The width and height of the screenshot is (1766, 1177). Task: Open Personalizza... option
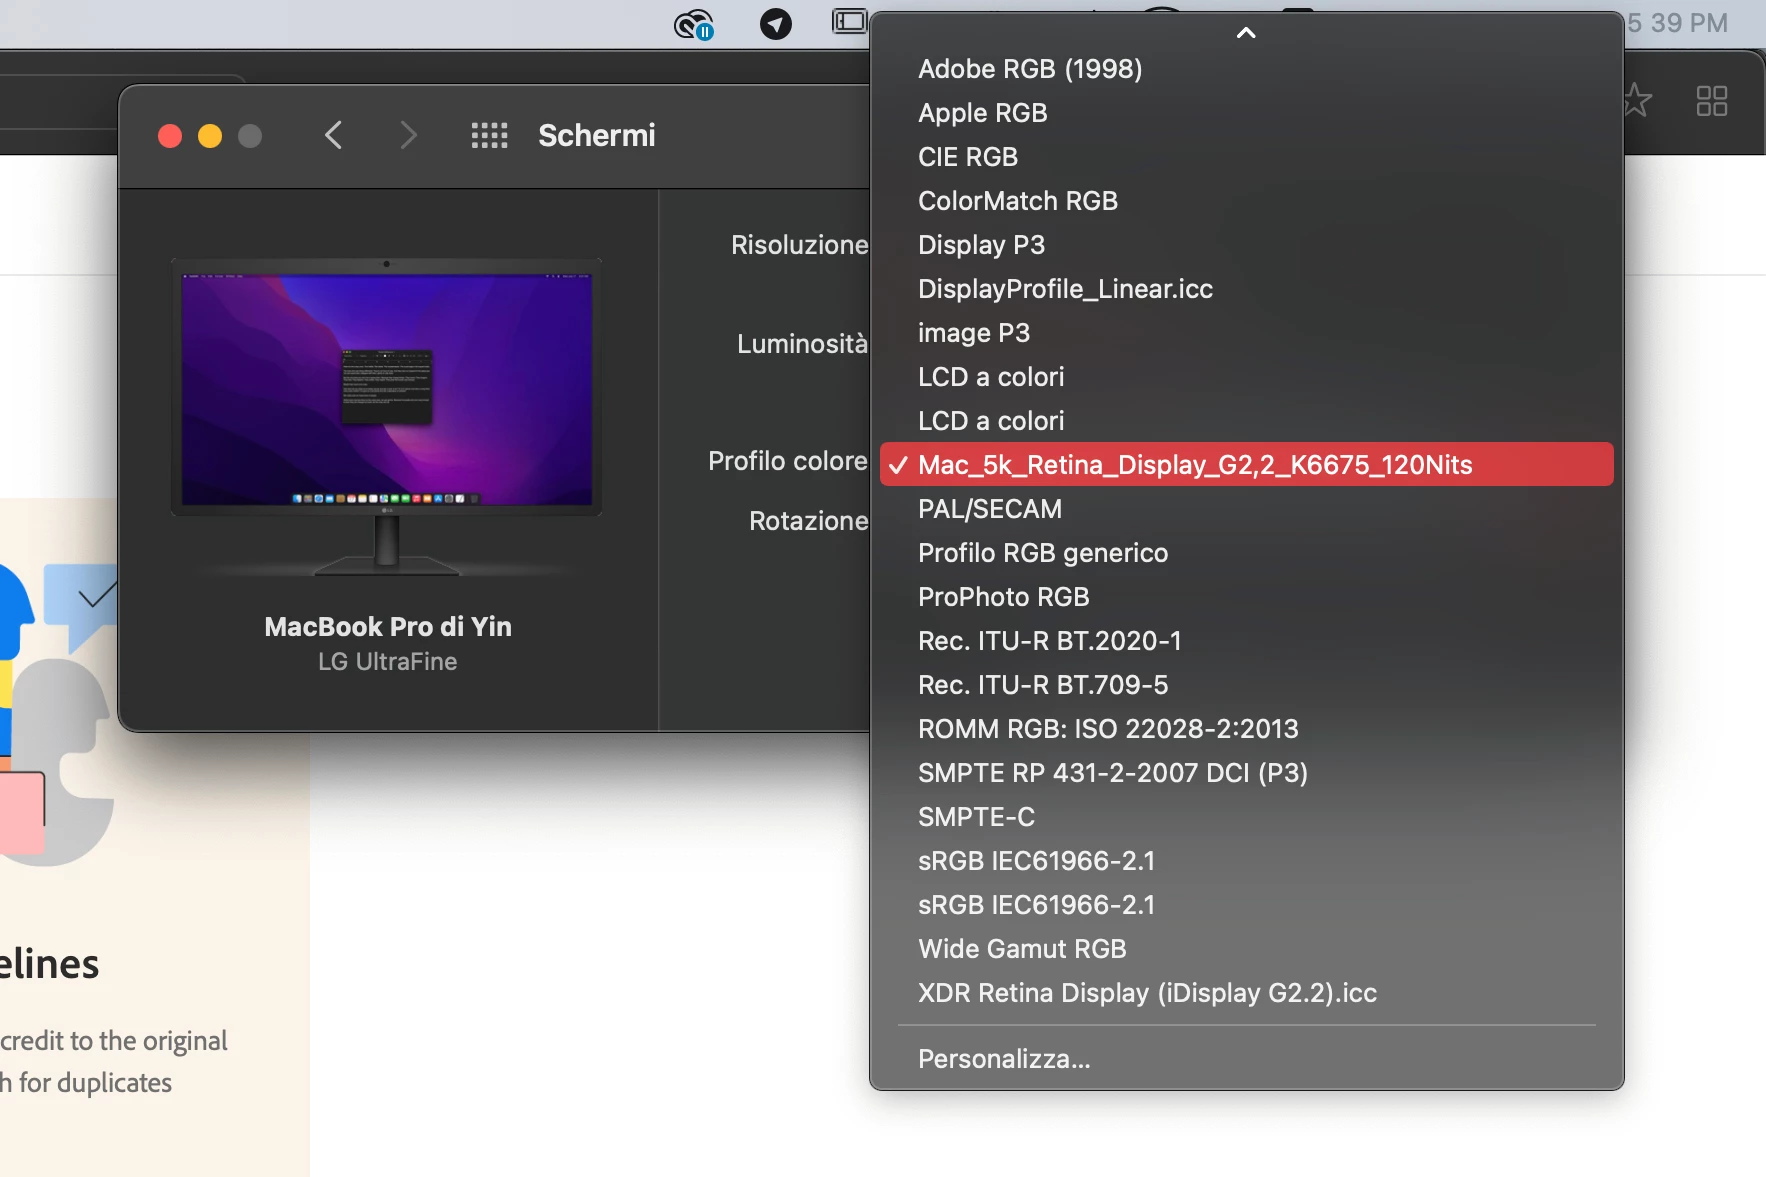coord(1246,1059)
